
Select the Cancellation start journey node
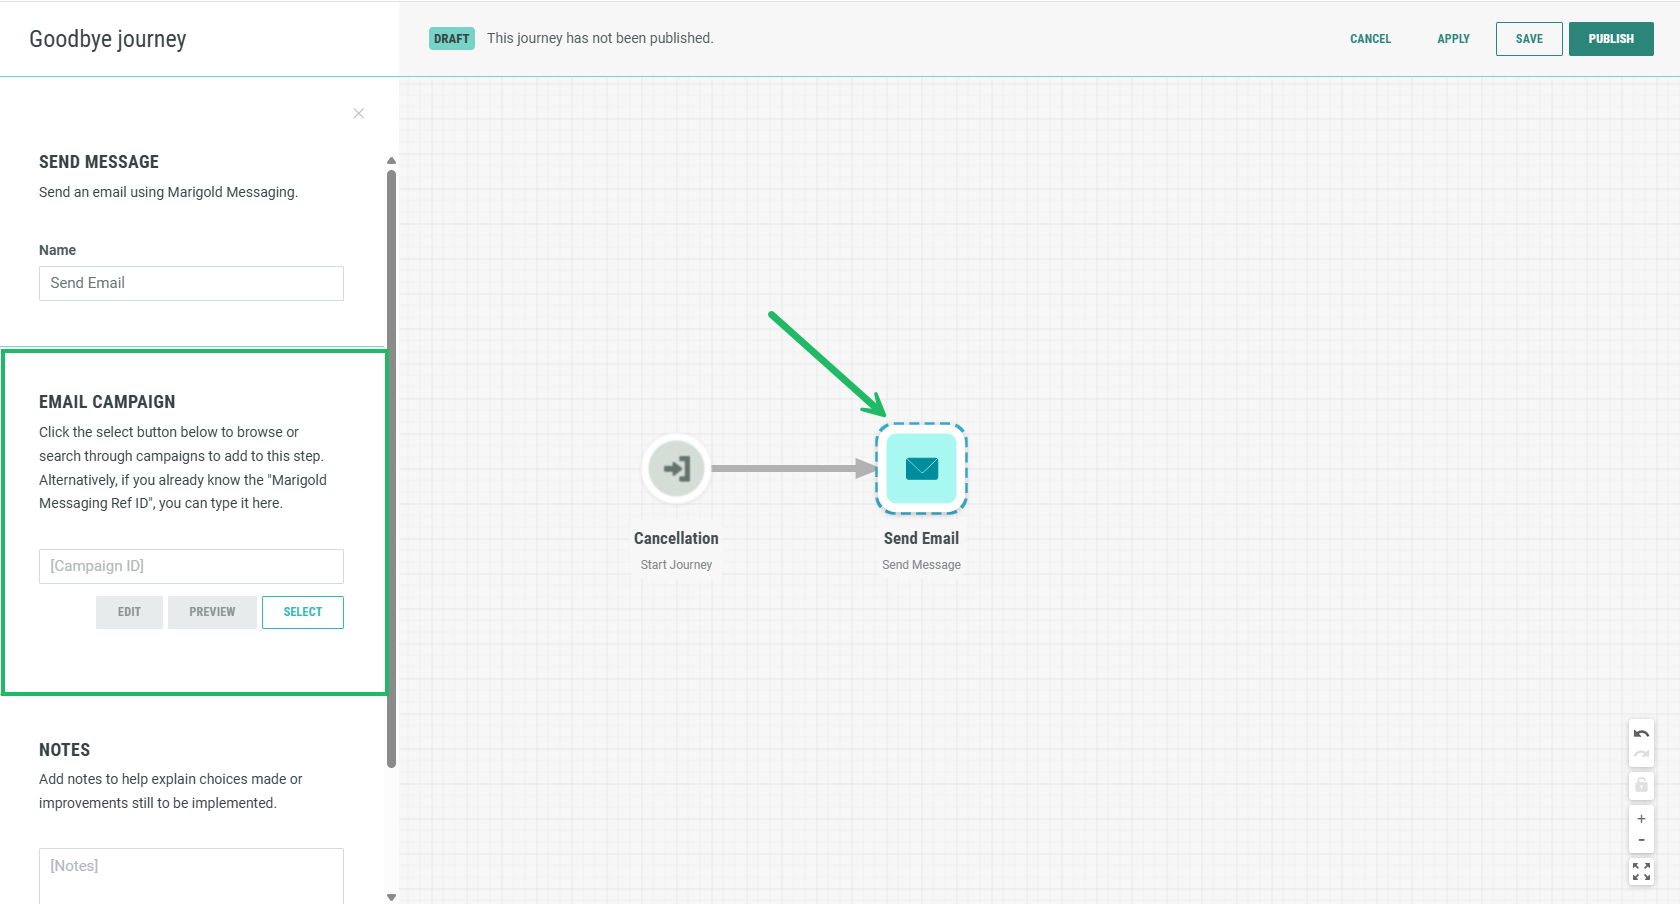(676, 468)
